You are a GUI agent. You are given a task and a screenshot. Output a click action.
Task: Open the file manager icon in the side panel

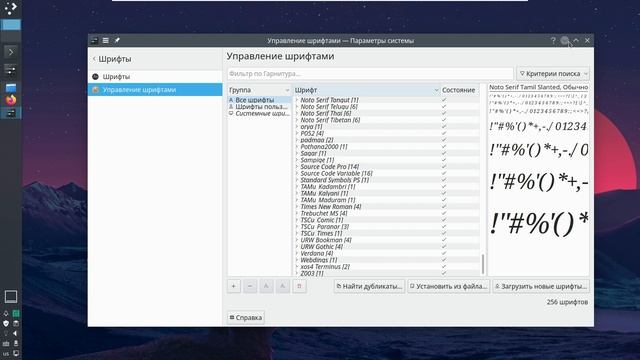tap(11, 87)
